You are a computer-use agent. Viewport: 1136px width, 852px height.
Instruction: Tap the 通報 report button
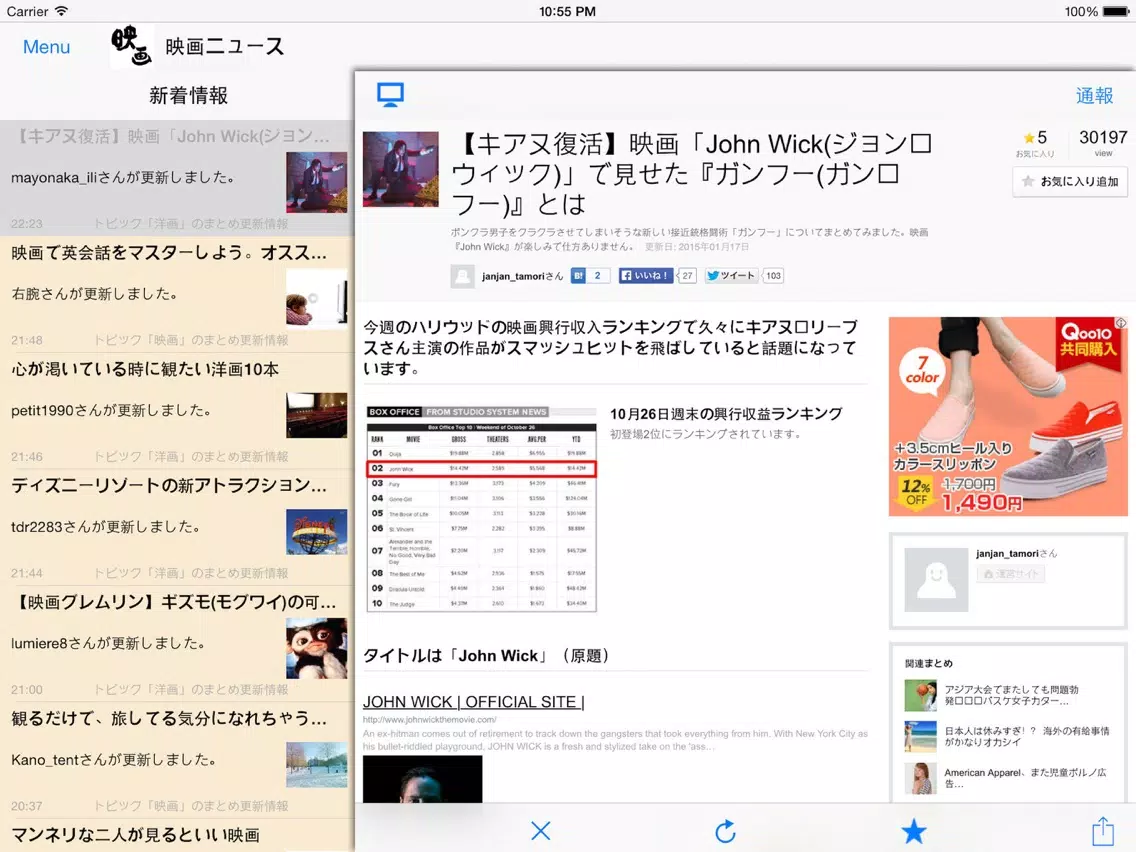(x=1094, y=96)
